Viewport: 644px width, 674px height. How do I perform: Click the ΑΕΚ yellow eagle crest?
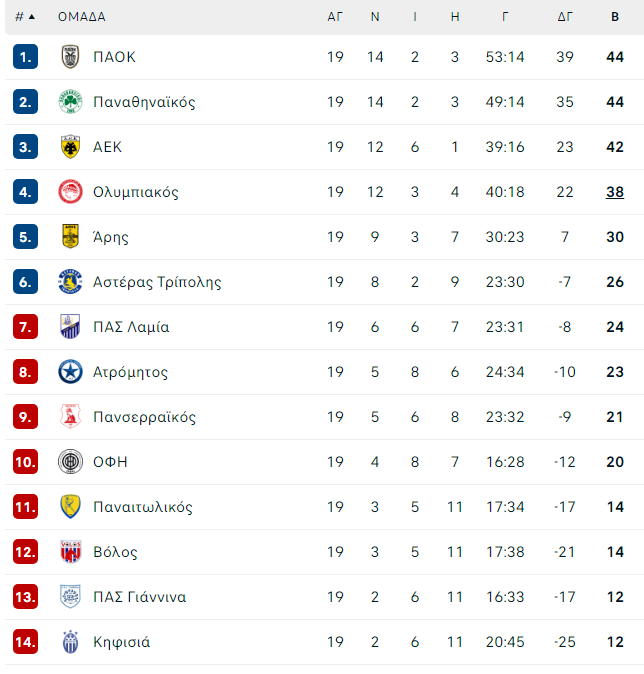(x=70, y=147)
